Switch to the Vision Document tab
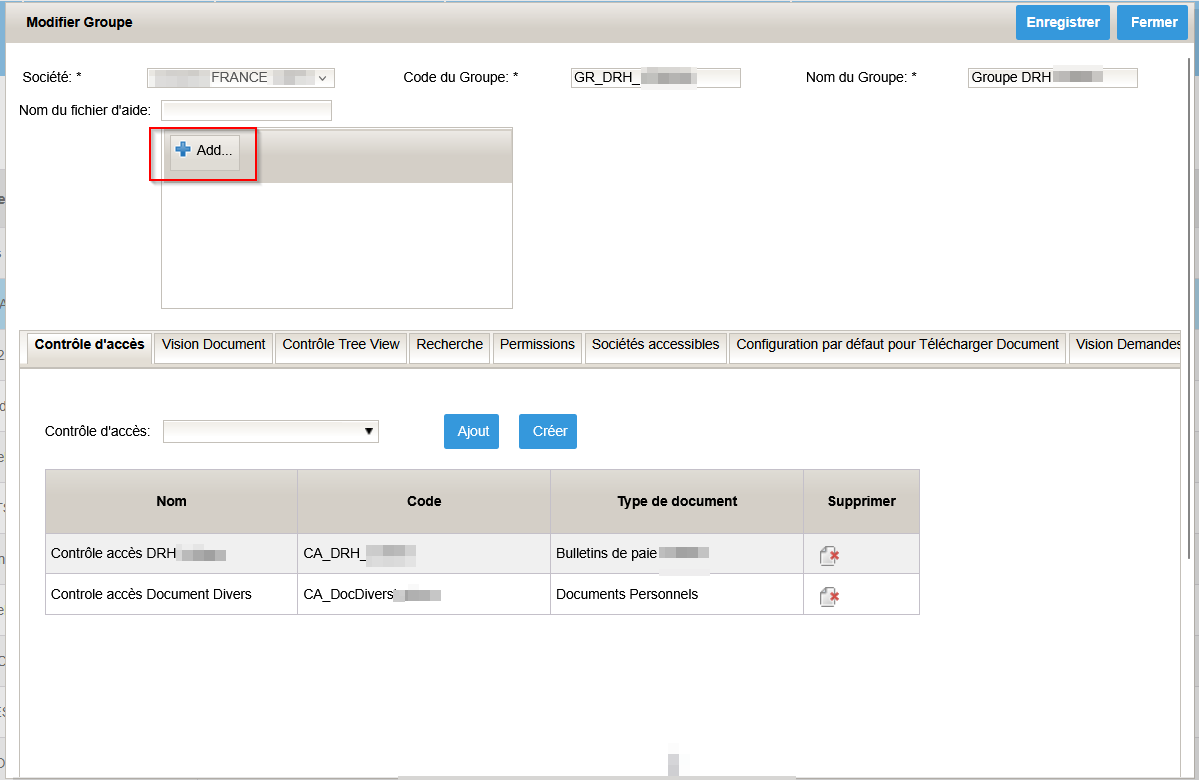 point(213,348)
